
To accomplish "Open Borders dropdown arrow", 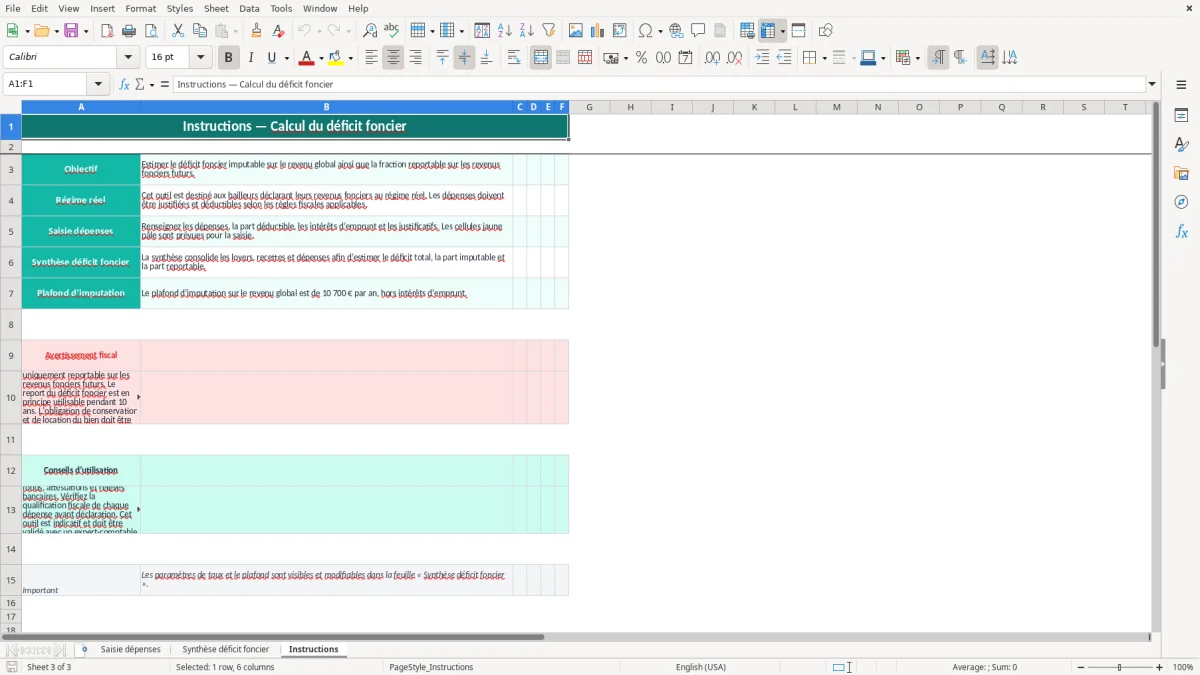I will point(824,58).
